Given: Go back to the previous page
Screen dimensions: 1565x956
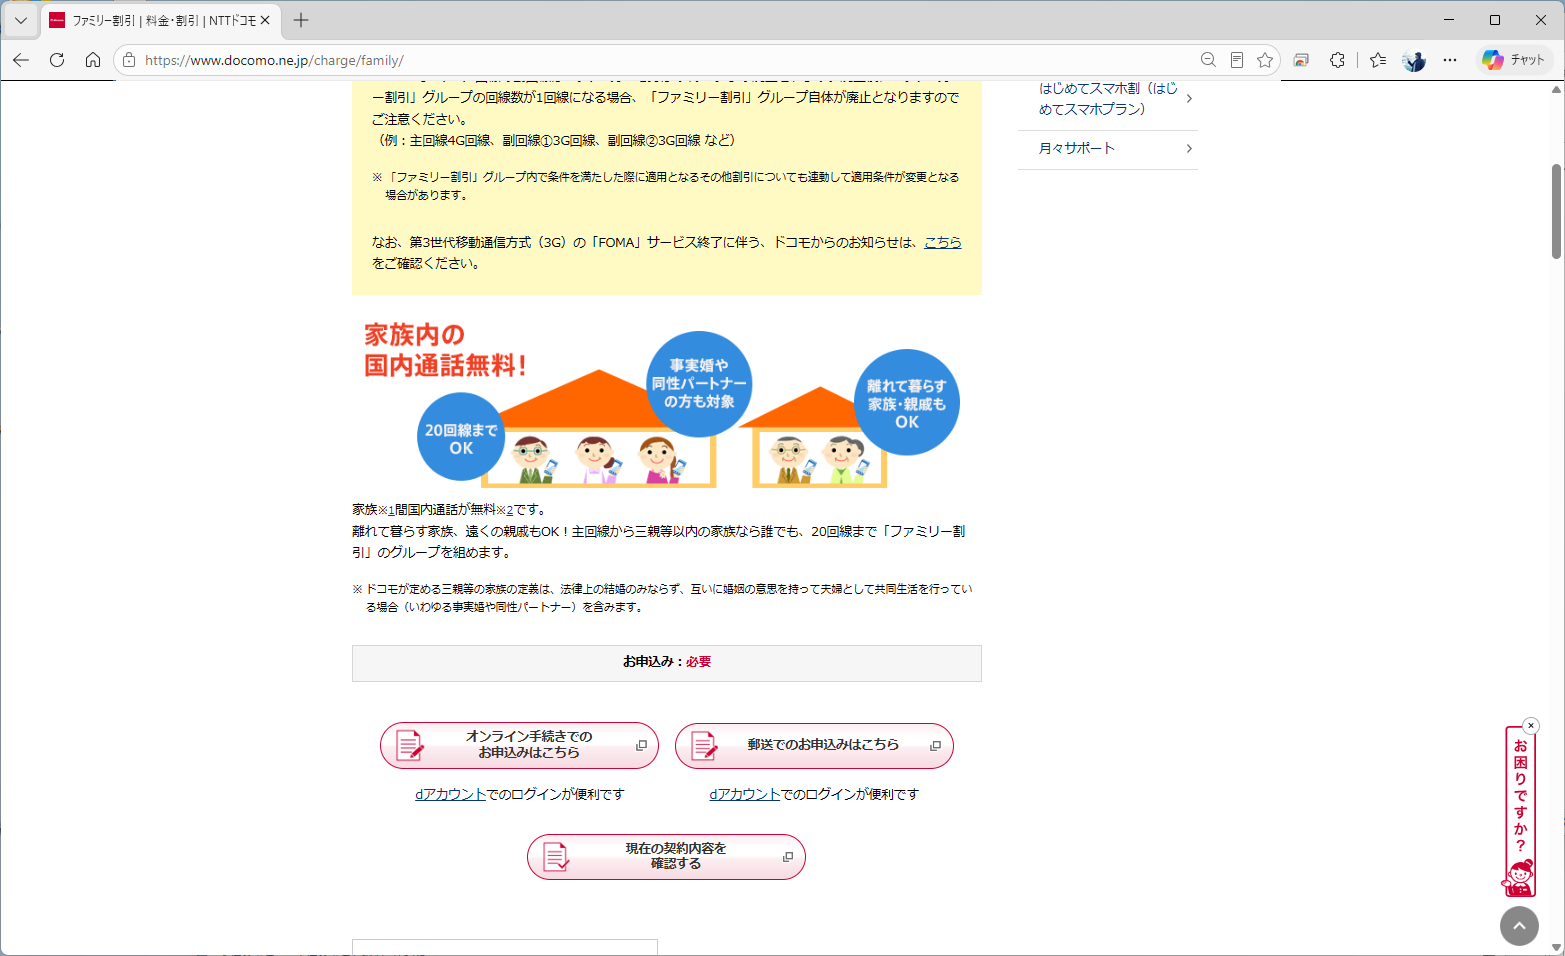Looking at the screenshot, I should (x=21, y=60).
